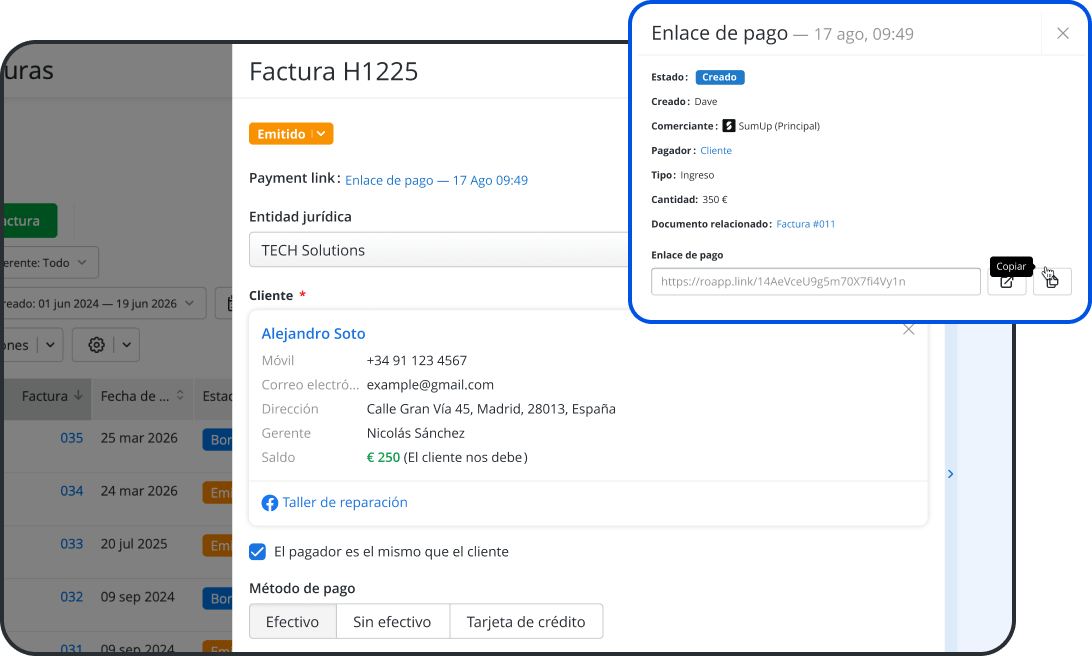
Task: Copy the payment link with copy icon
Action: pyautogui.click(x=1052, y=281)
